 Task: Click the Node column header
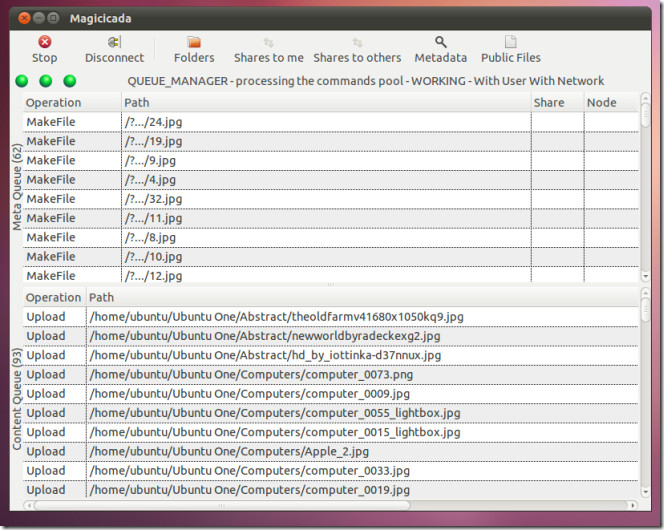[611, 102]
